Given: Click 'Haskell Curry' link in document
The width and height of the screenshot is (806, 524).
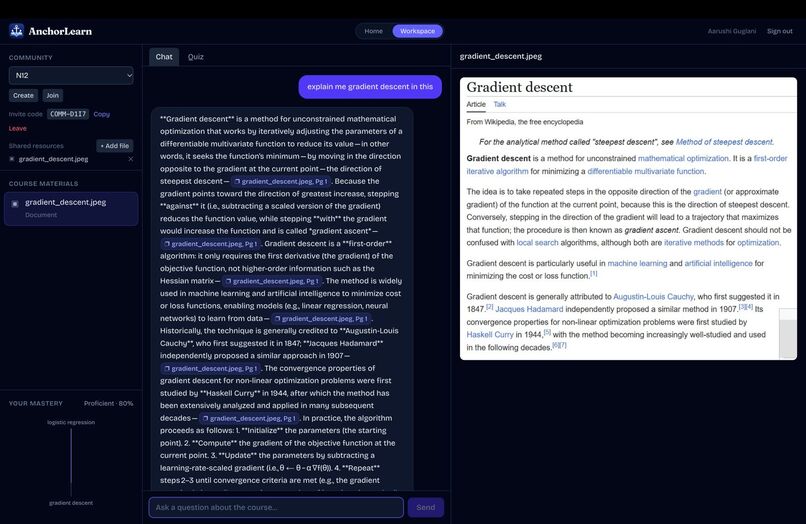Looking at the screenshot, I should pos(490,335).
